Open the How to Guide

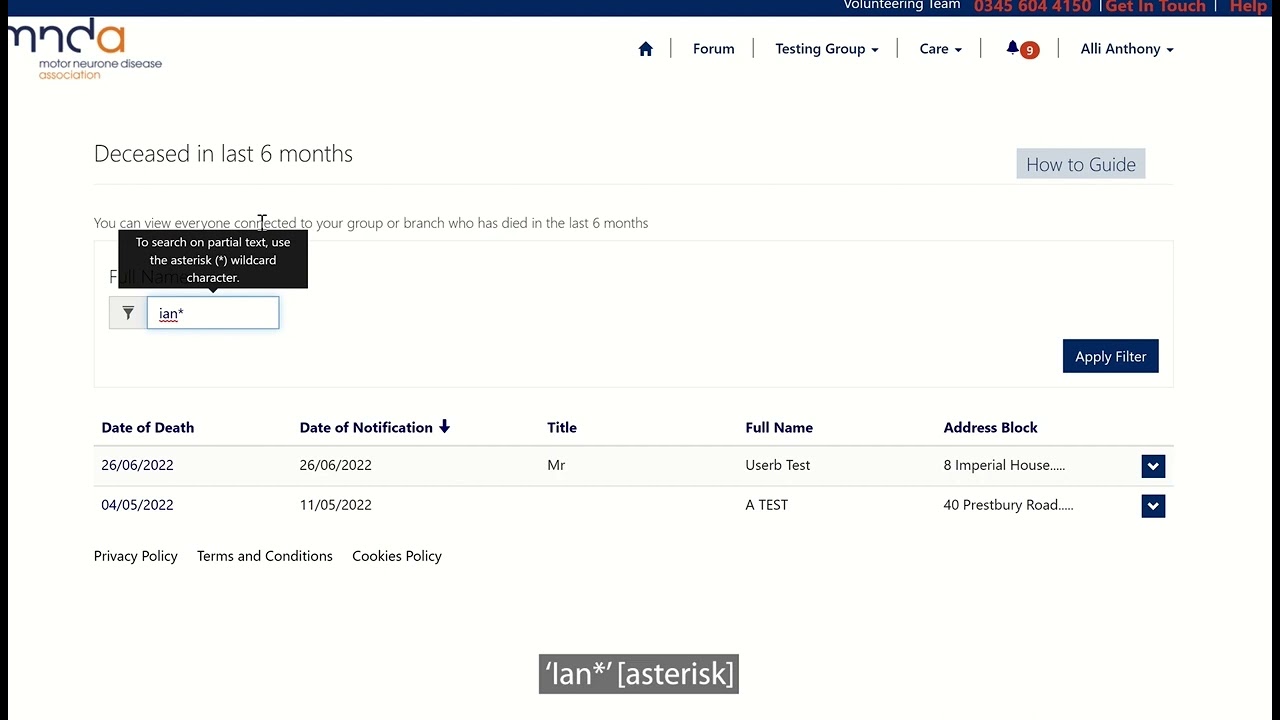1080,164
